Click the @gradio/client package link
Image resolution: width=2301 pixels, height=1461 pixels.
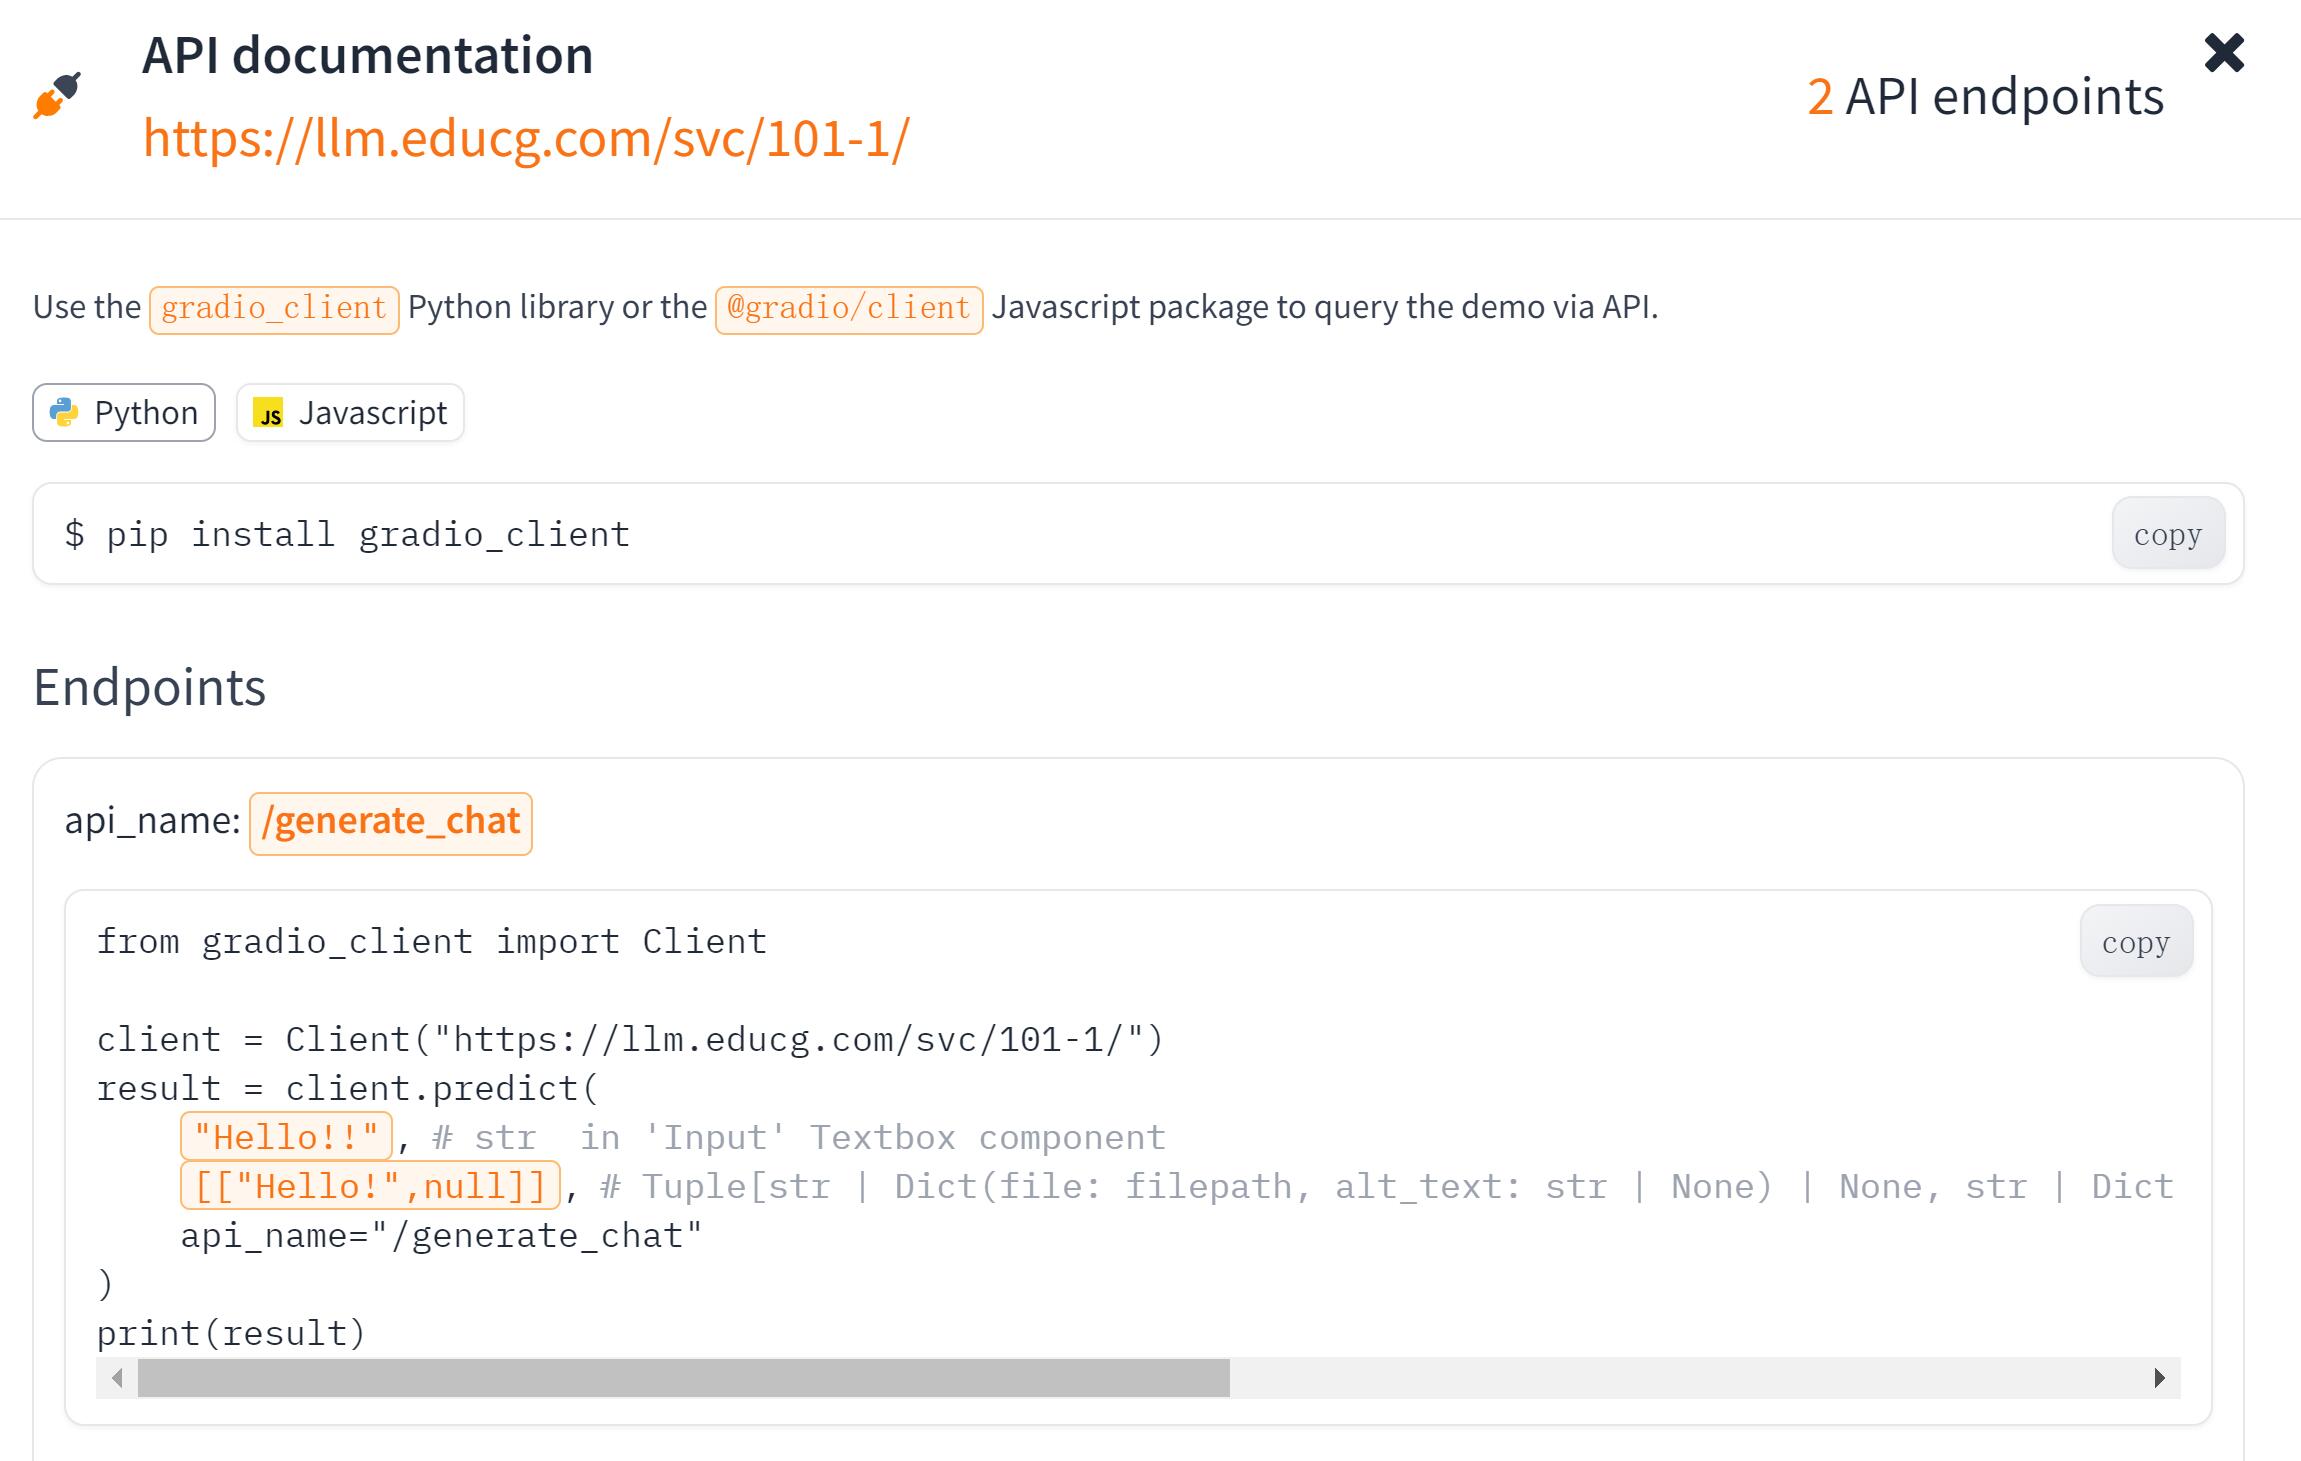(x=848, y=308)
